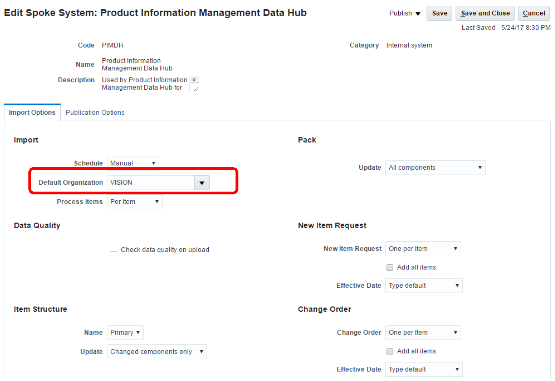Switch to the Import Options tab
The image size is (555, 381).
coord(32,113)
